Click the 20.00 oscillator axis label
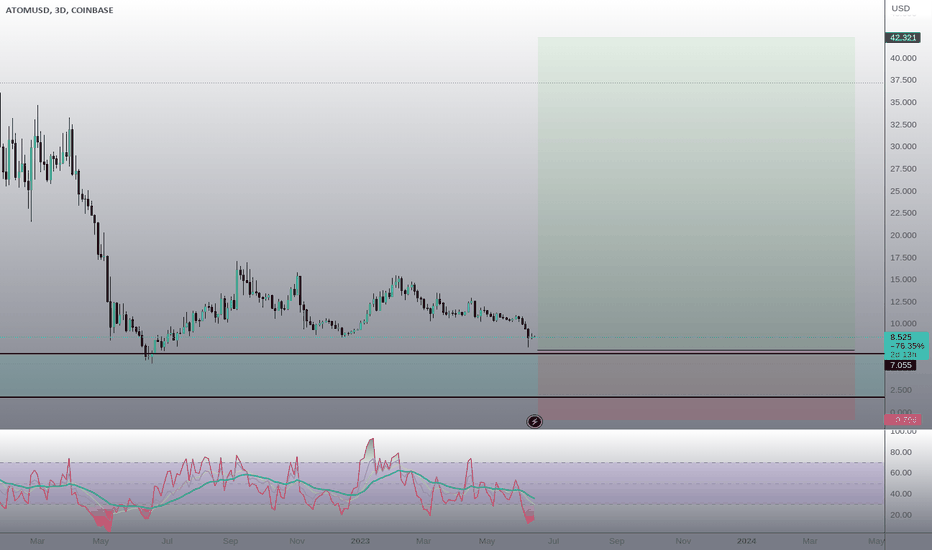The width and height of the screenshot is (932, 550). tap(901, 515)
